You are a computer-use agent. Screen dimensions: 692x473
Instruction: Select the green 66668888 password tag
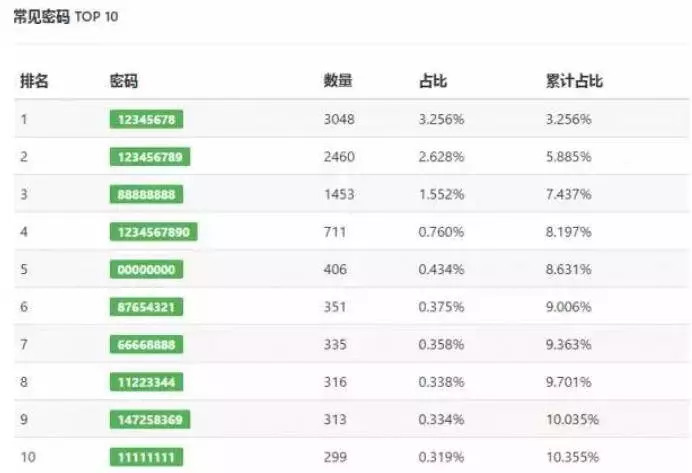tap(147, 344)
